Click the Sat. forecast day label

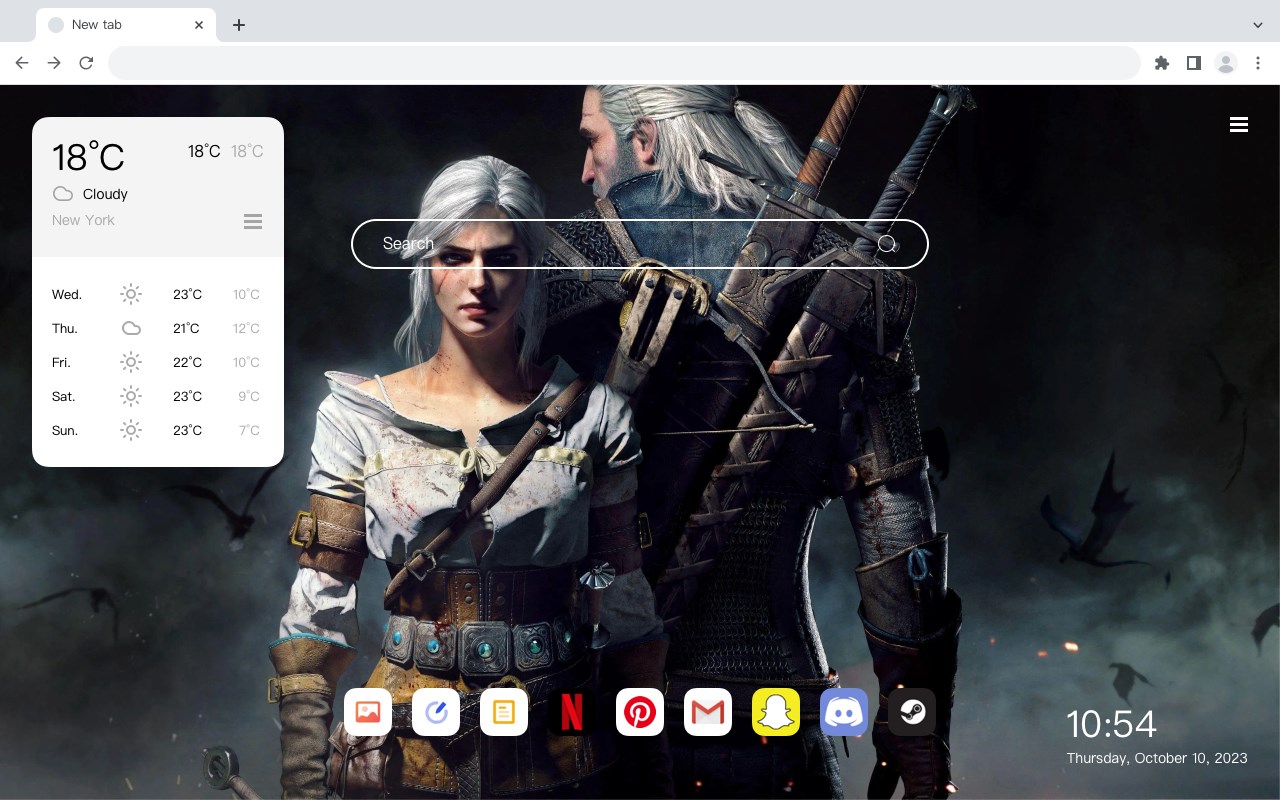64,396
